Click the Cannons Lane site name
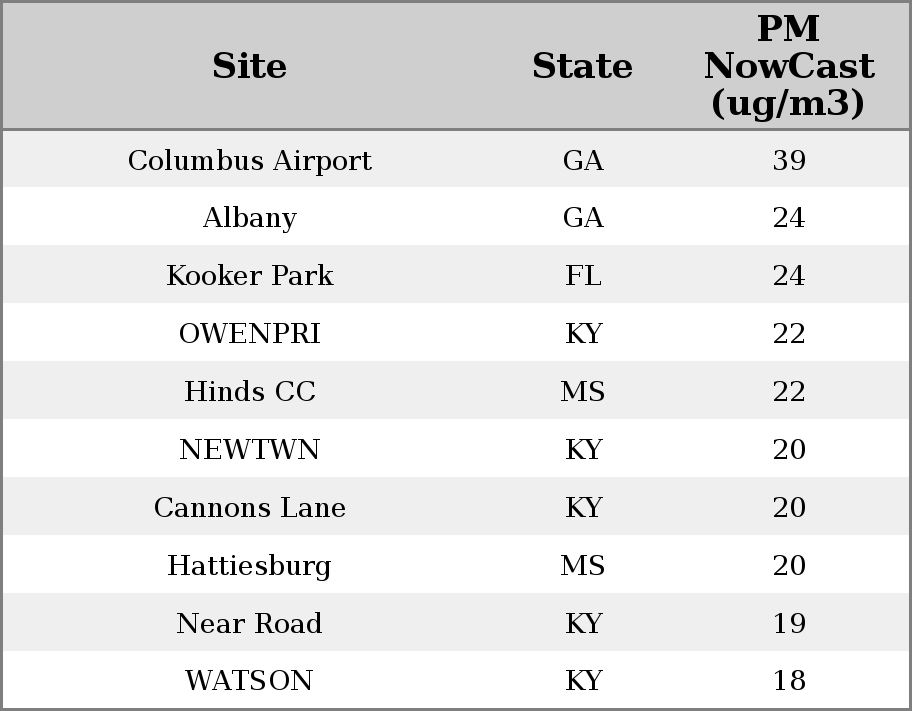912x711 pixels. [x=249, y=508]
